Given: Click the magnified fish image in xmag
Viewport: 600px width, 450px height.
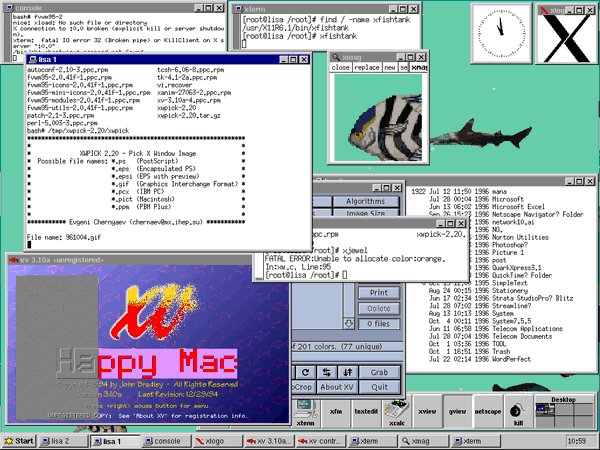Looking at the screenshot, I should click(x=378, y=118).
